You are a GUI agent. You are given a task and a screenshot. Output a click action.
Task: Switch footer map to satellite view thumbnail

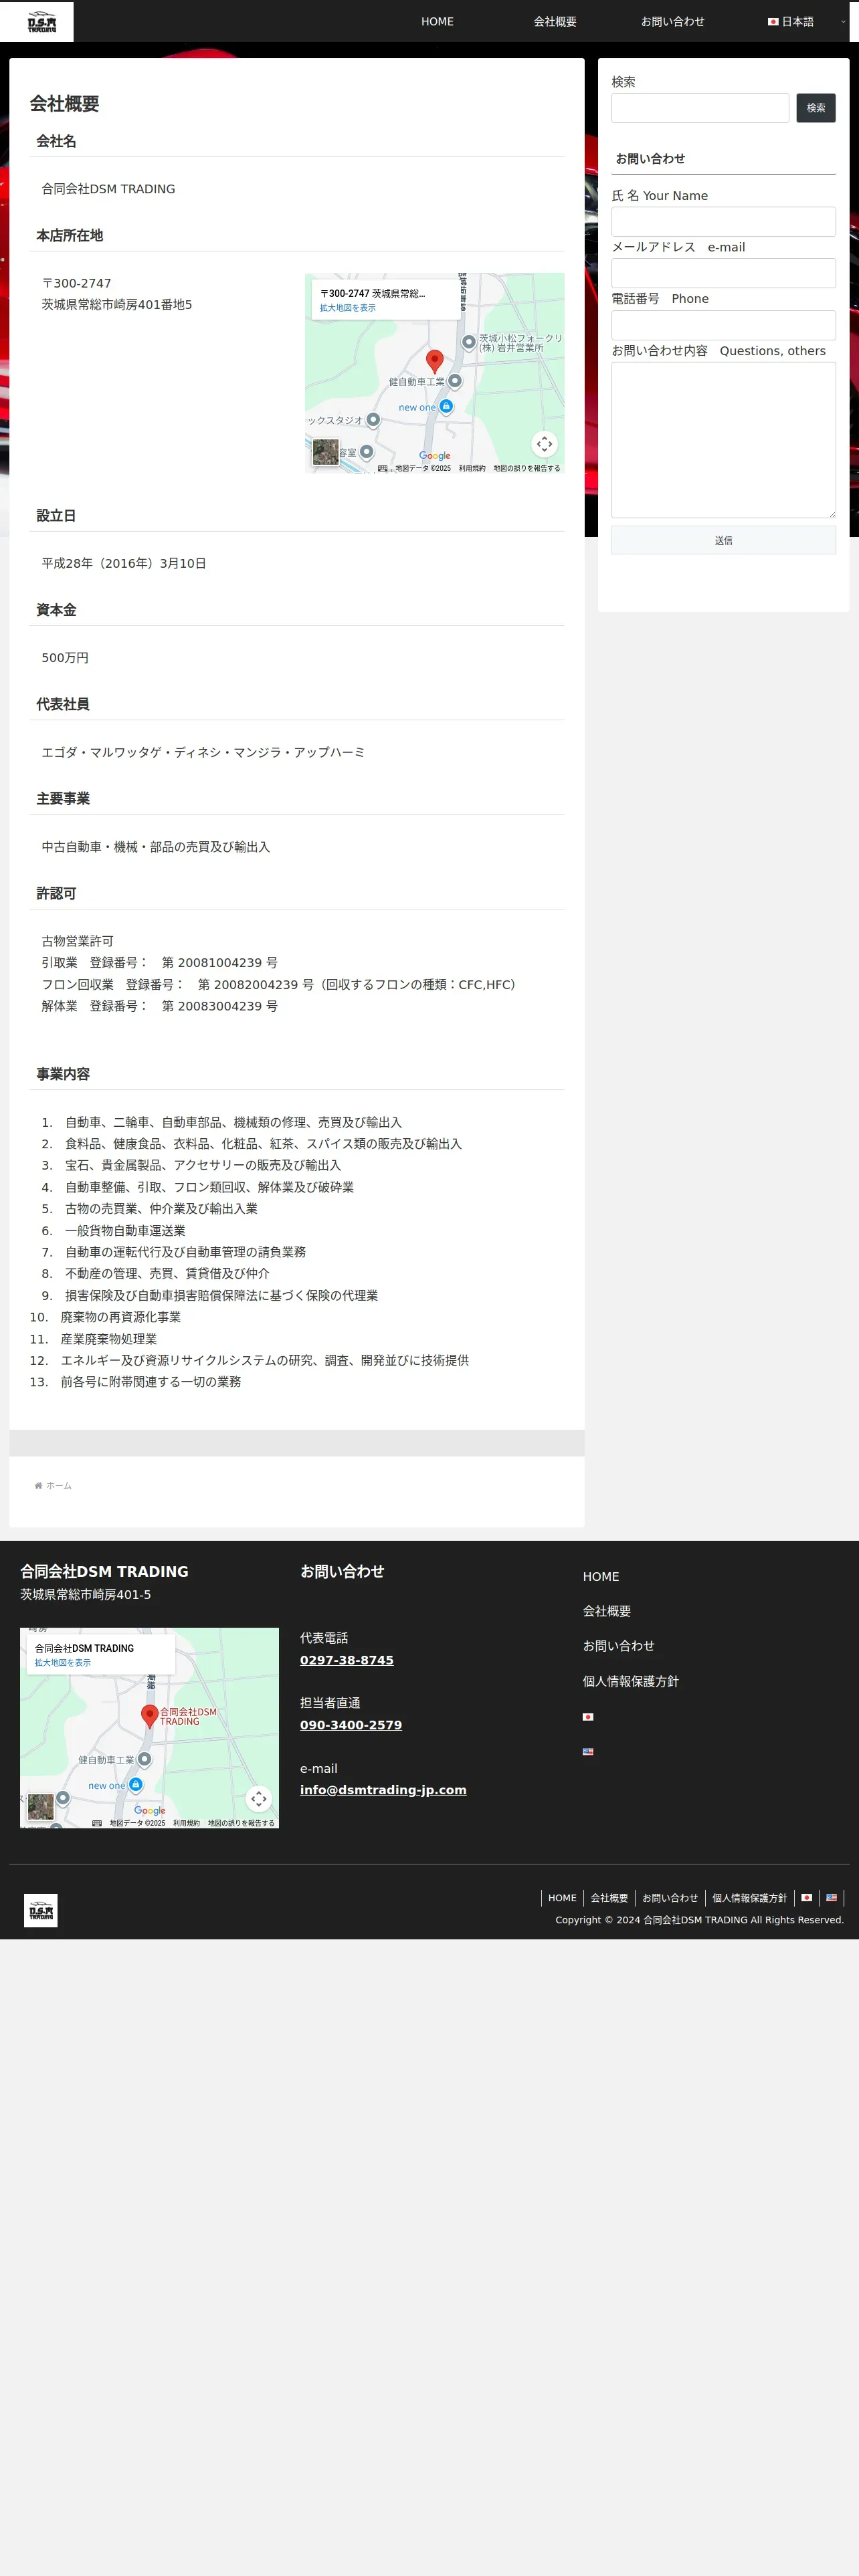click(x=40, y=1807)
